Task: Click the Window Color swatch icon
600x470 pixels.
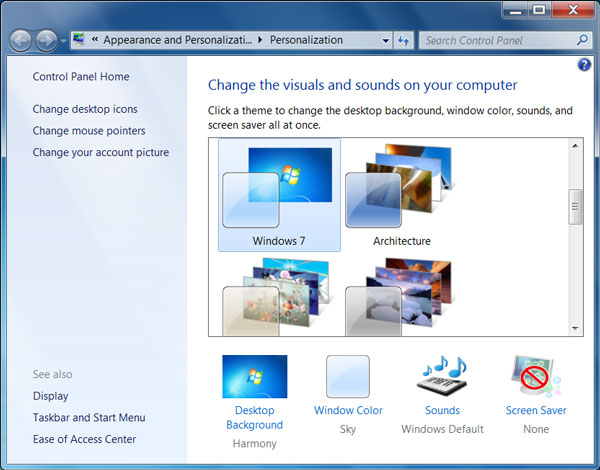Action: (348, 377)
